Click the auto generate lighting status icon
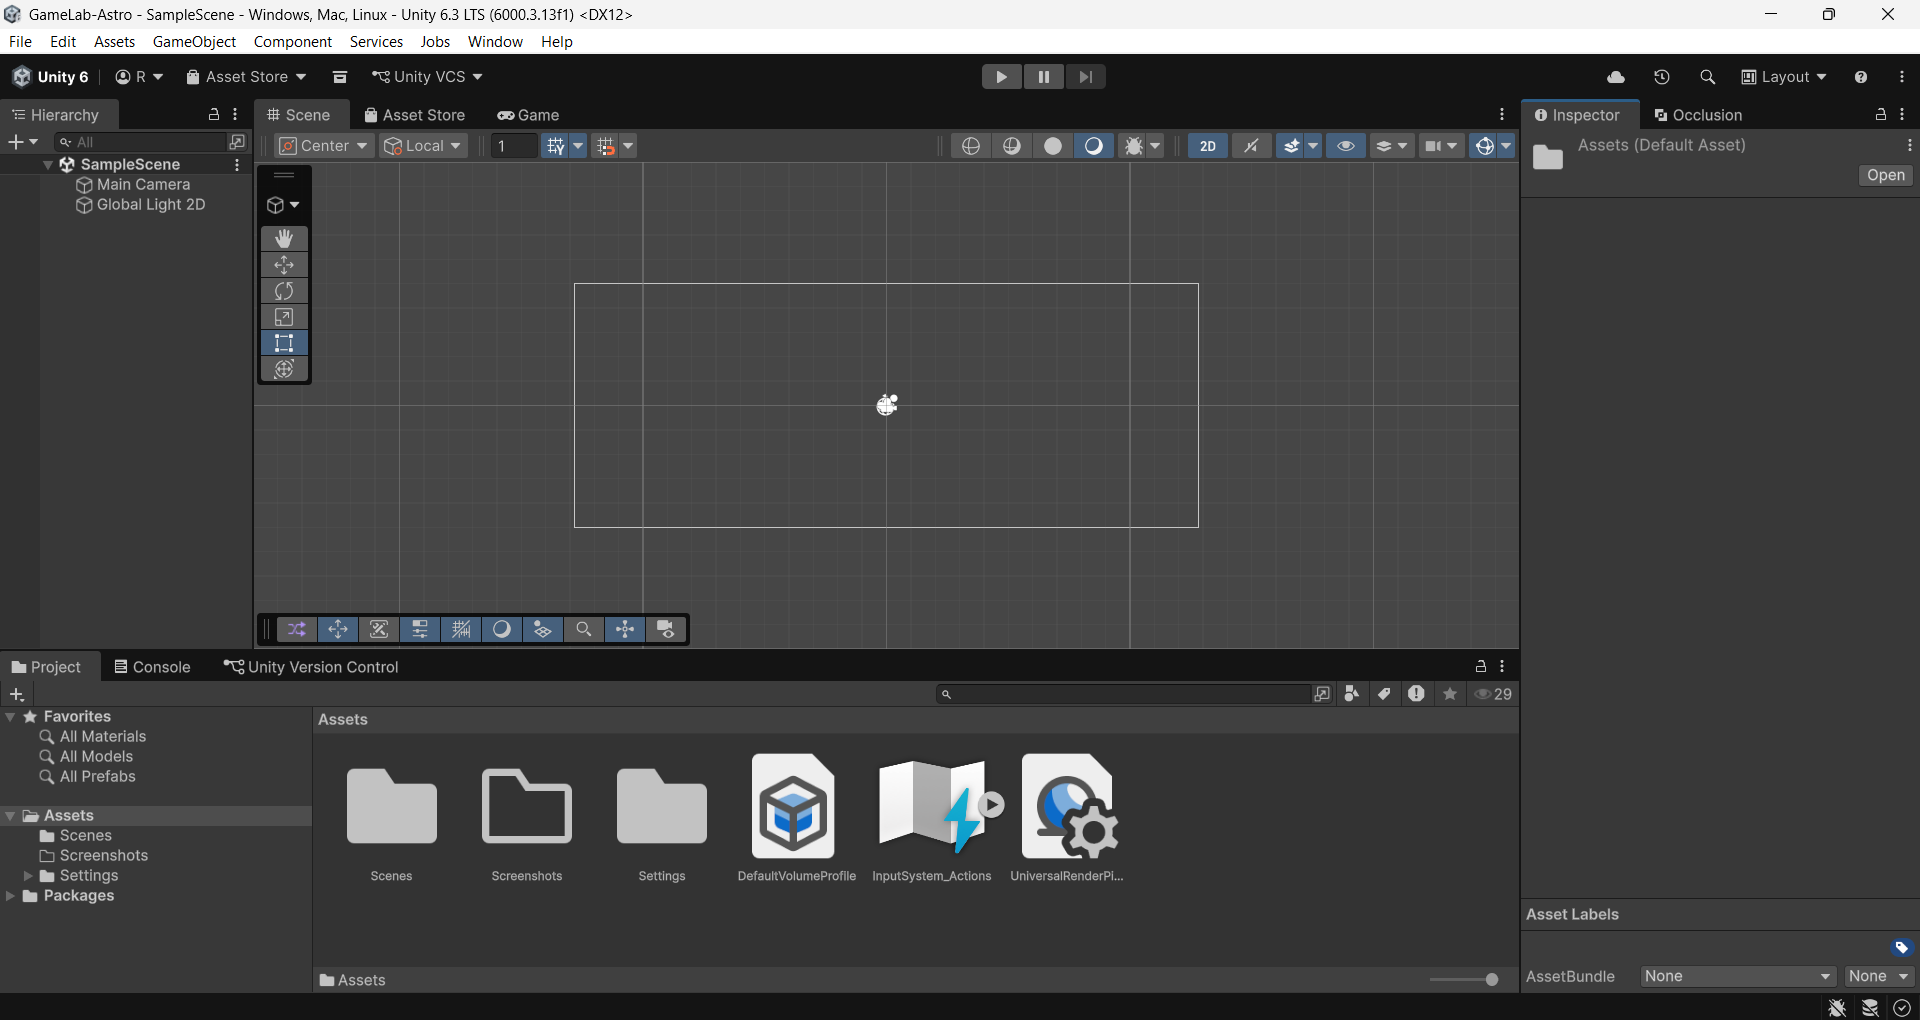Screen dimensions: 1920x1020 (x=1870, y=1008)
